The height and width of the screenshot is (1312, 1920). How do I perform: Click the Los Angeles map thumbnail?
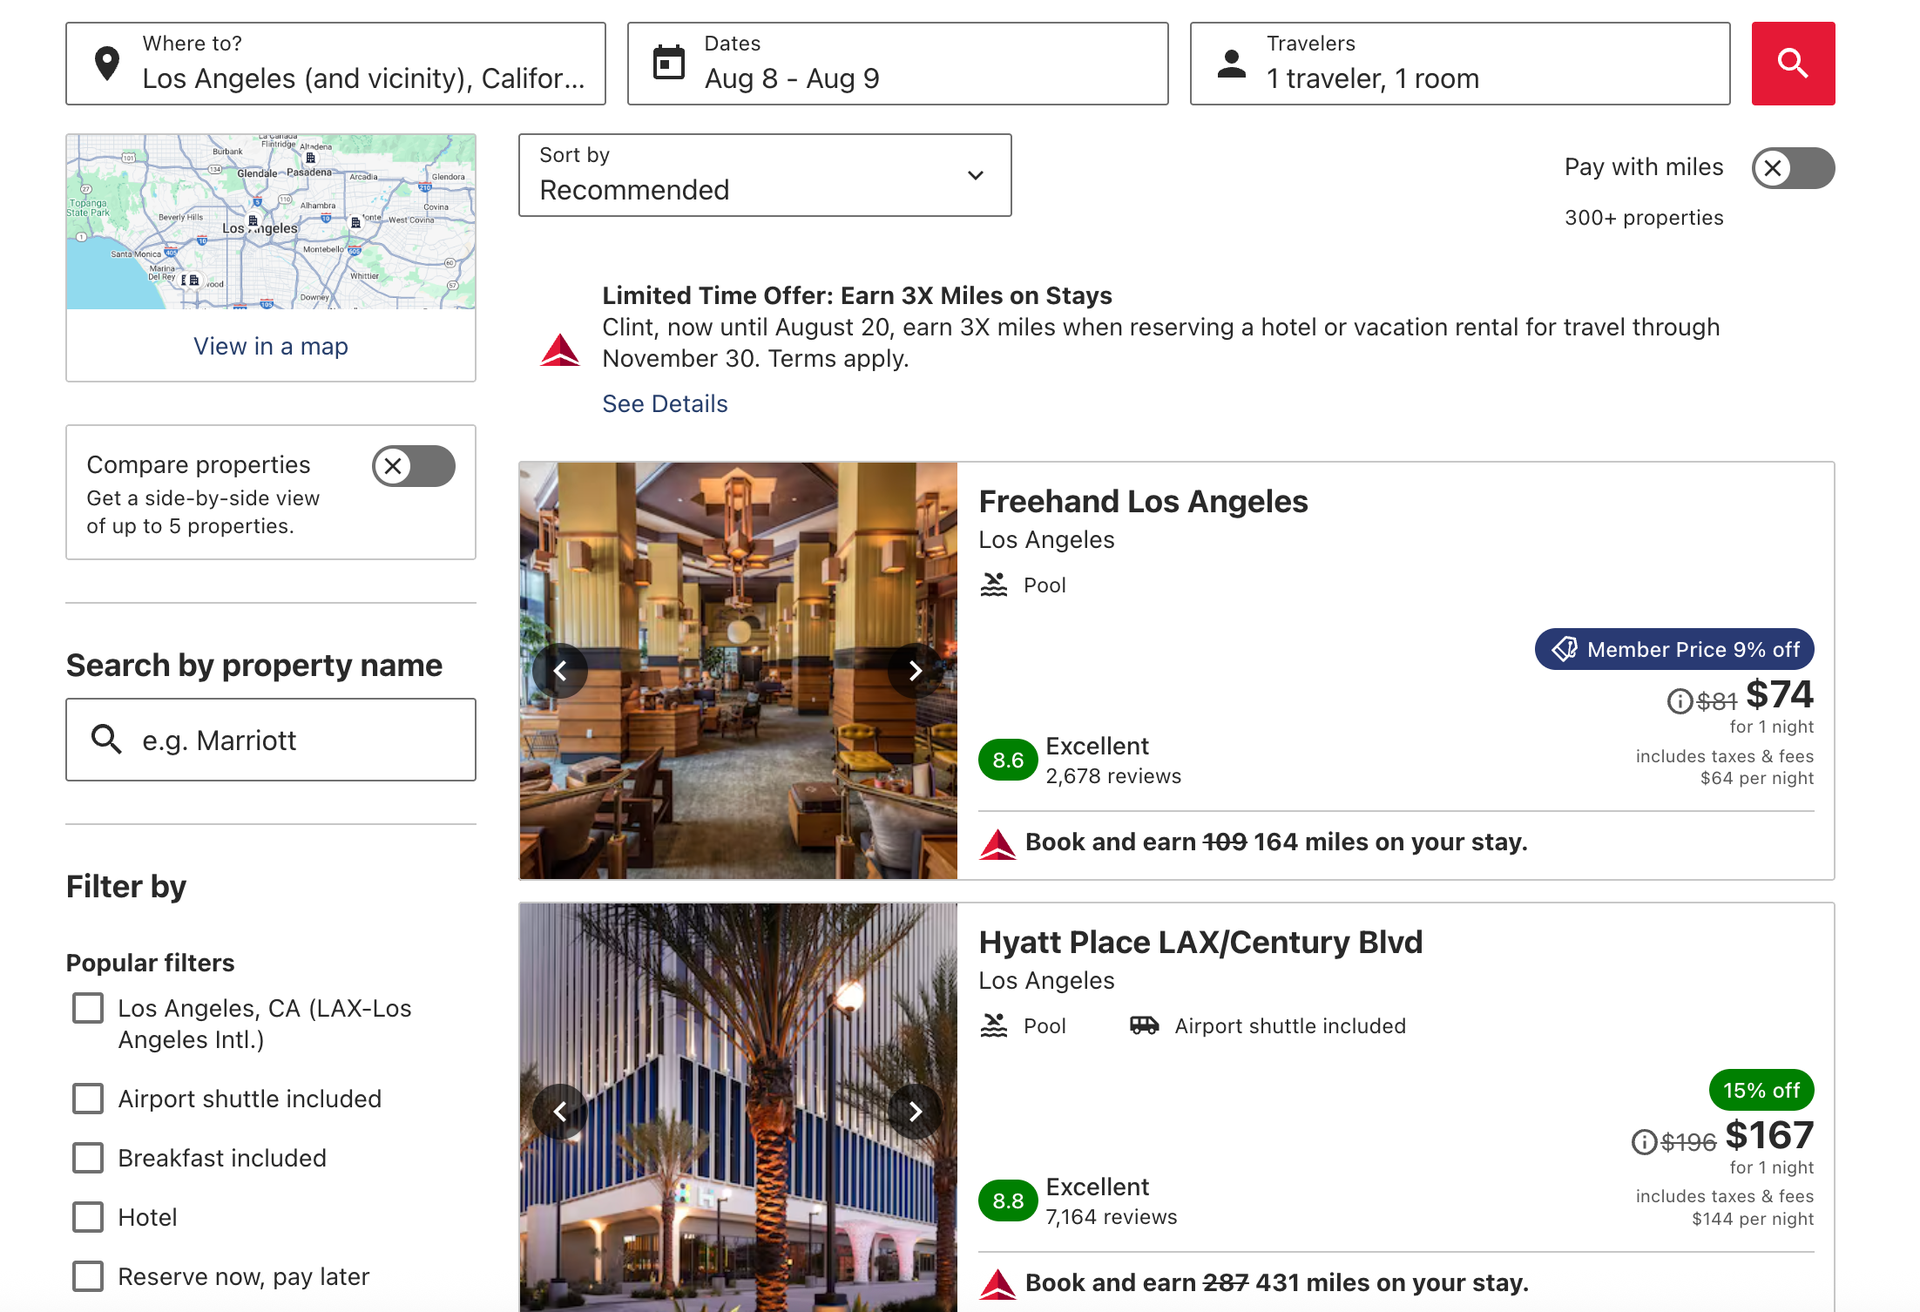(x=271, y=221)
